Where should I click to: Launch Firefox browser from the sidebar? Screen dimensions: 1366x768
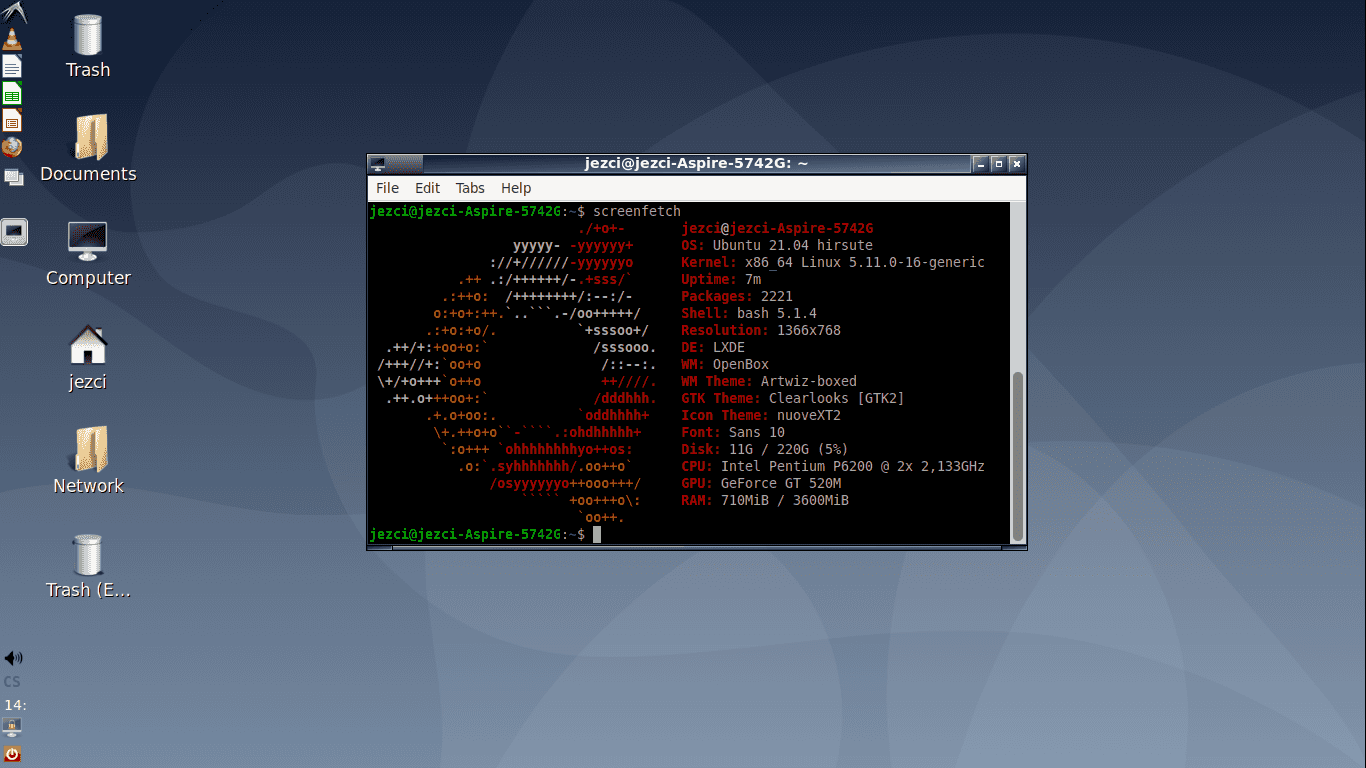click(13, 146)
